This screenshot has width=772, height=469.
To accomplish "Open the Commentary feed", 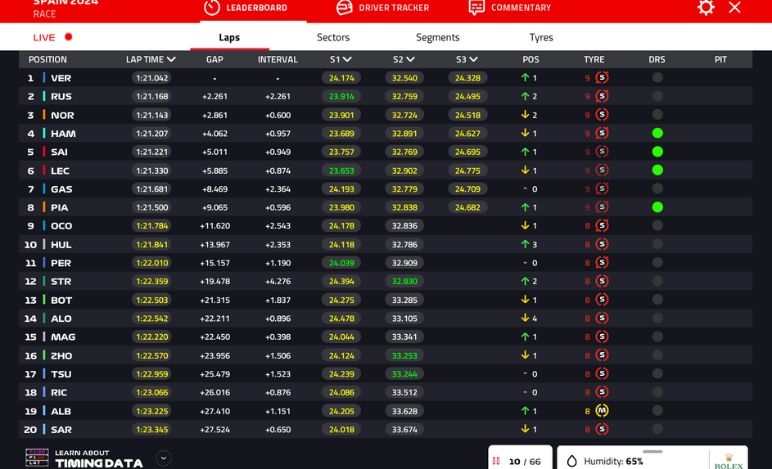I will point(508,8).
